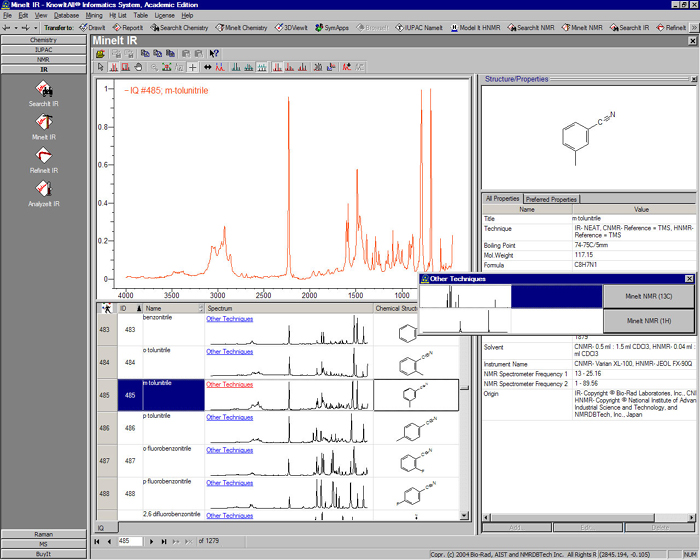Open the Hit List menu
This screenshot has height=560, width=700.
tap(118, 15)
